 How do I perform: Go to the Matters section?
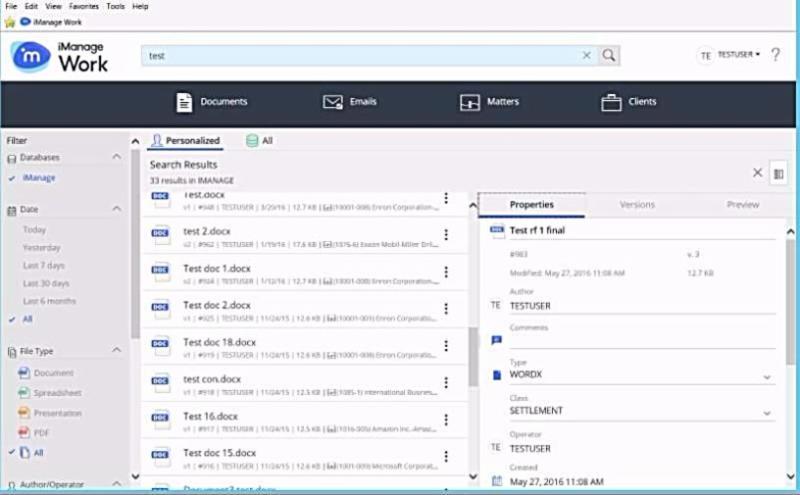tap(489, 102)
